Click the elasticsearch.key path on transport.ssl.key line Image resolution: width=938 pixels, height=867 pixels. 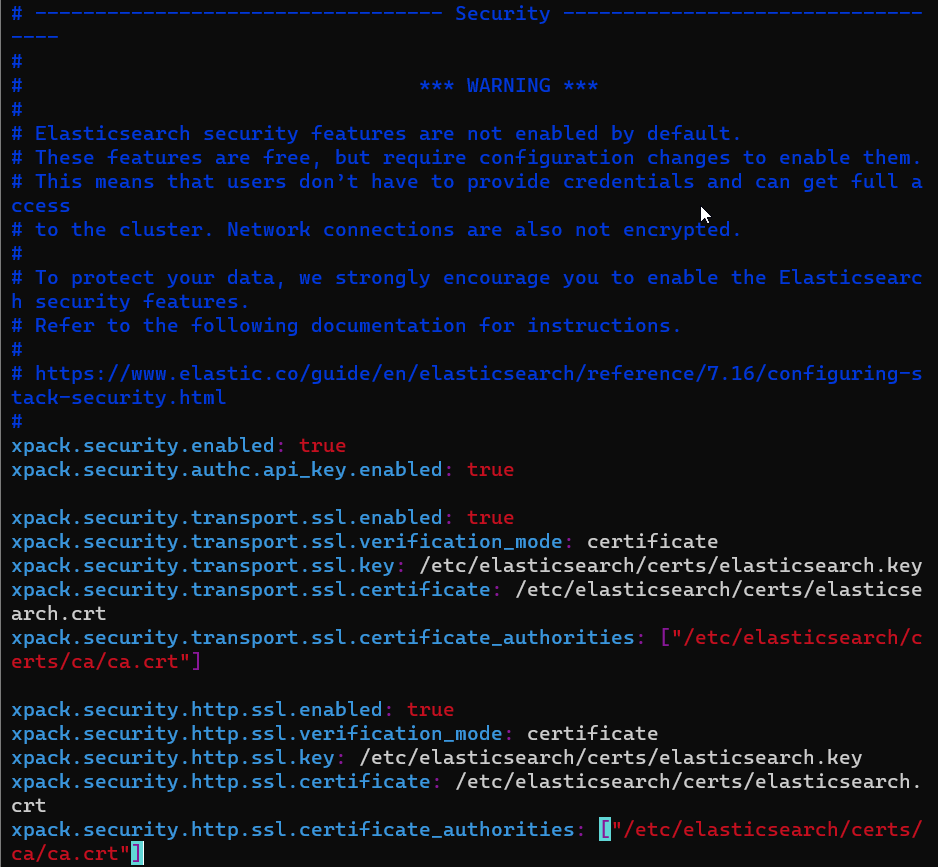tap(671, 565)
